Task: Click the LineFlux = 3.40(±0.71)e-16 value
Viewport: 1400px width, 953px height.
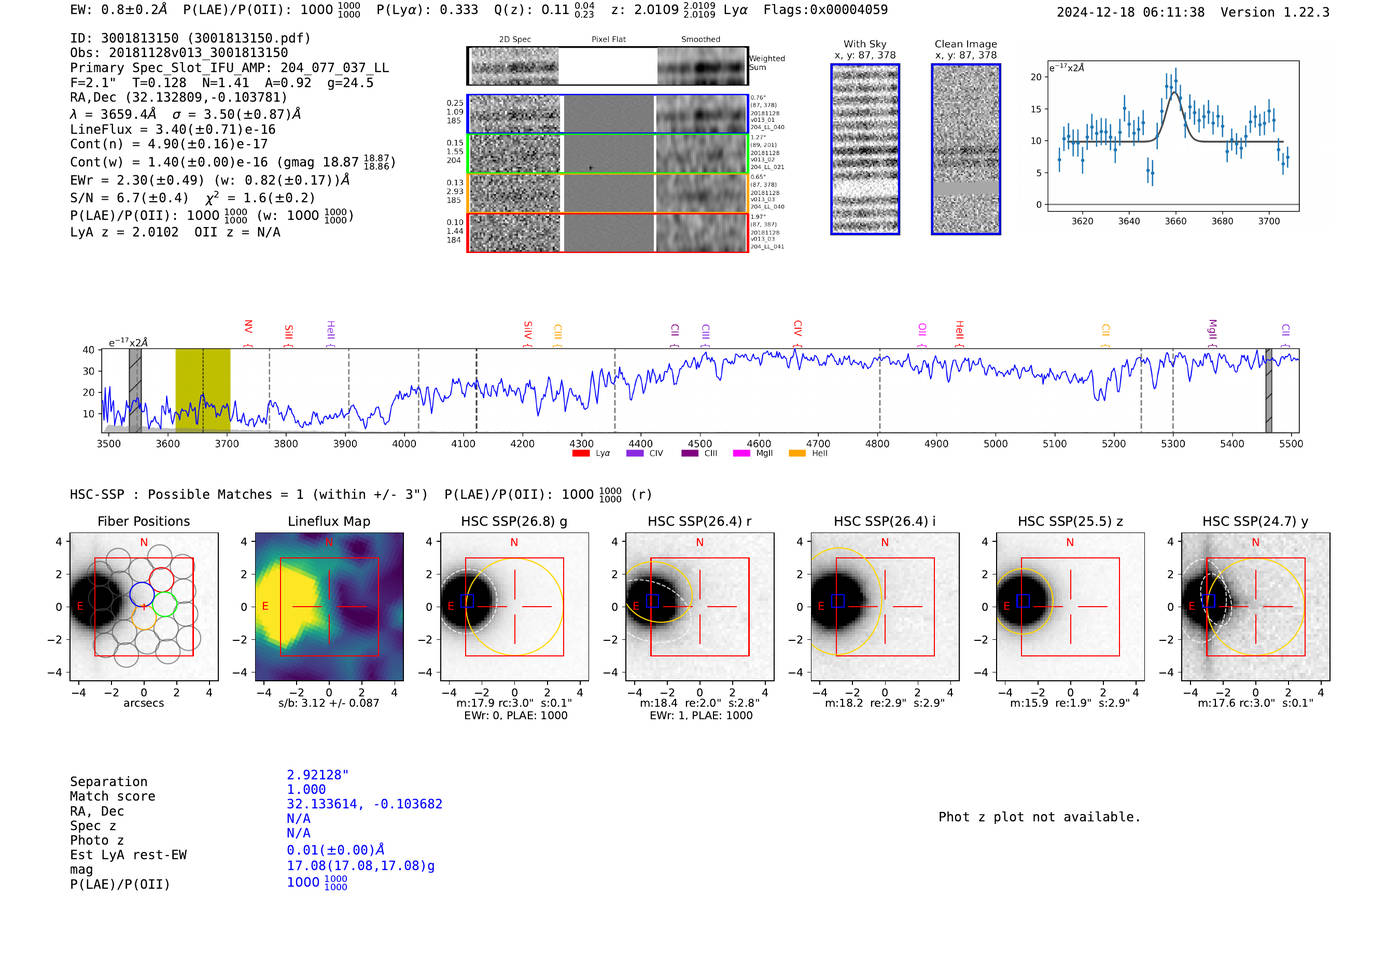Action: pyautogui.click(x=172, y=129)
